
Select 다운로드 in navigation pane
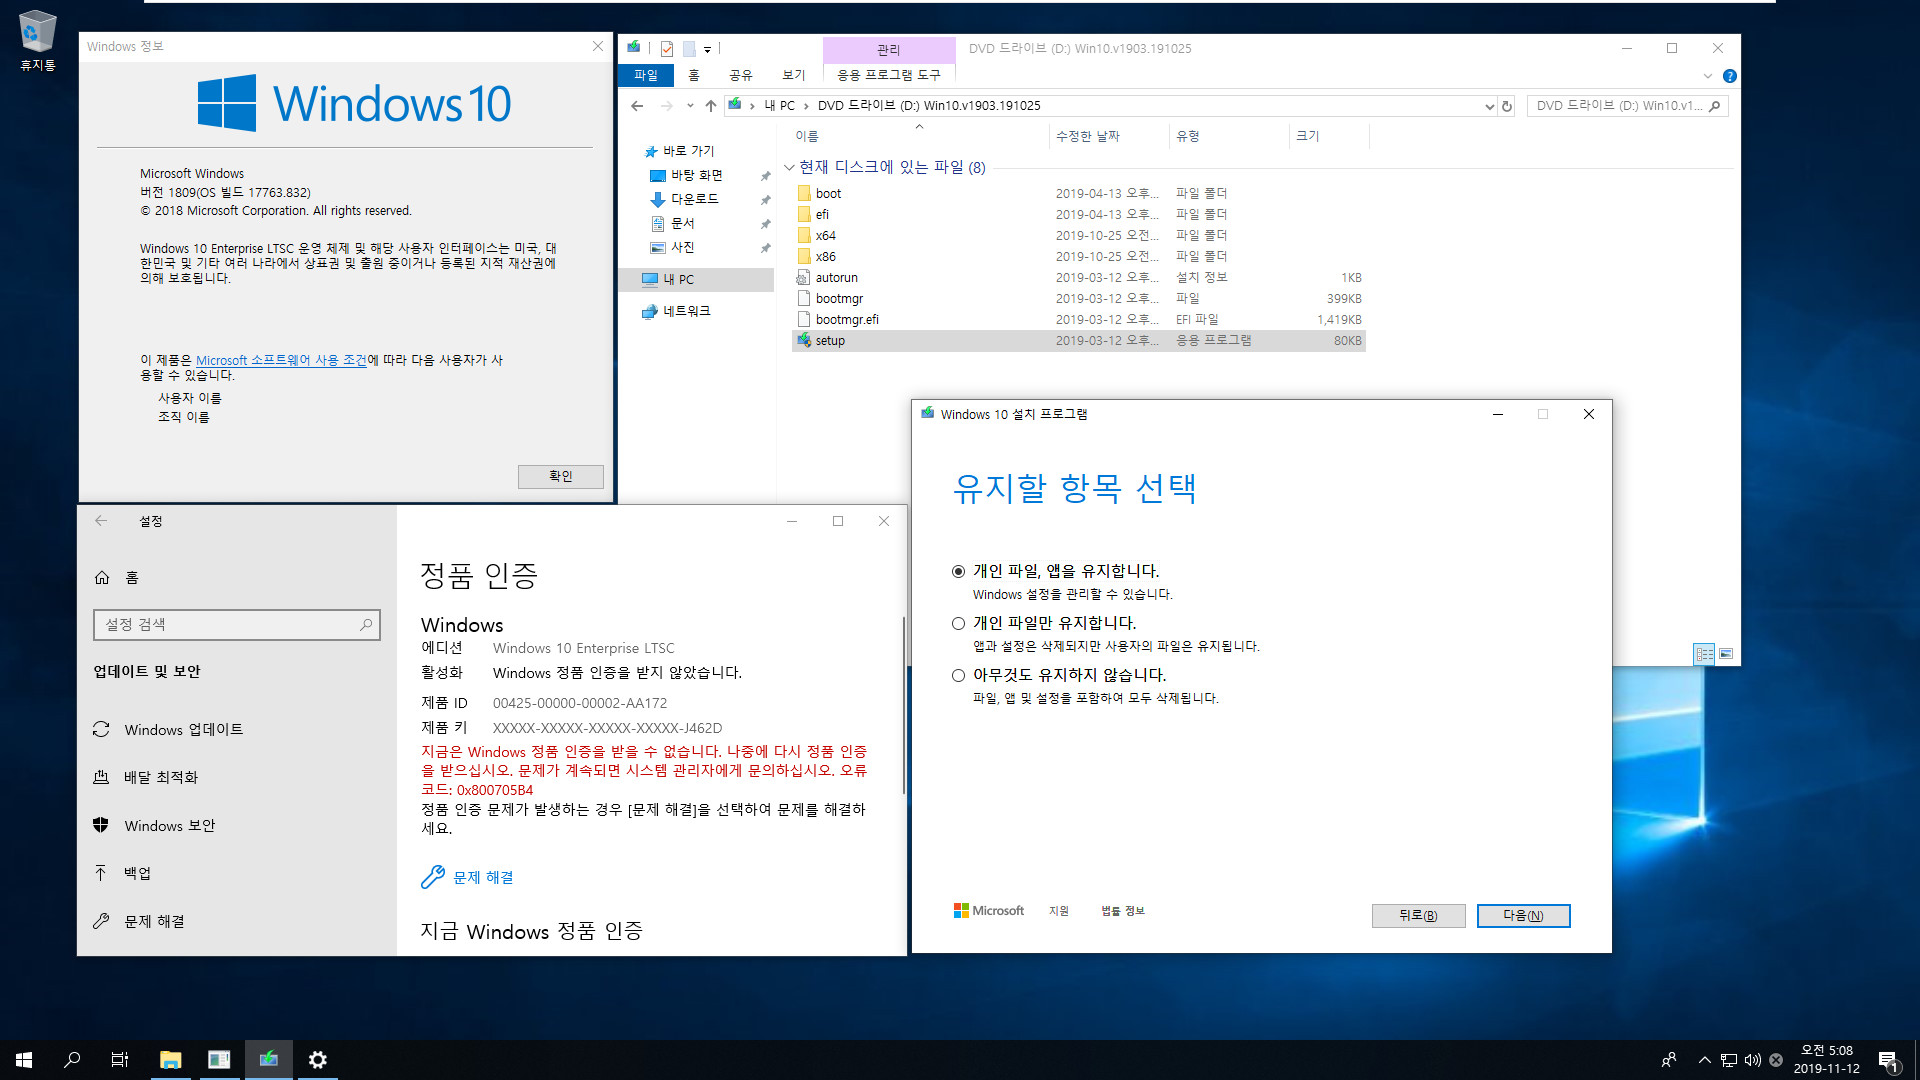[694, 199]
